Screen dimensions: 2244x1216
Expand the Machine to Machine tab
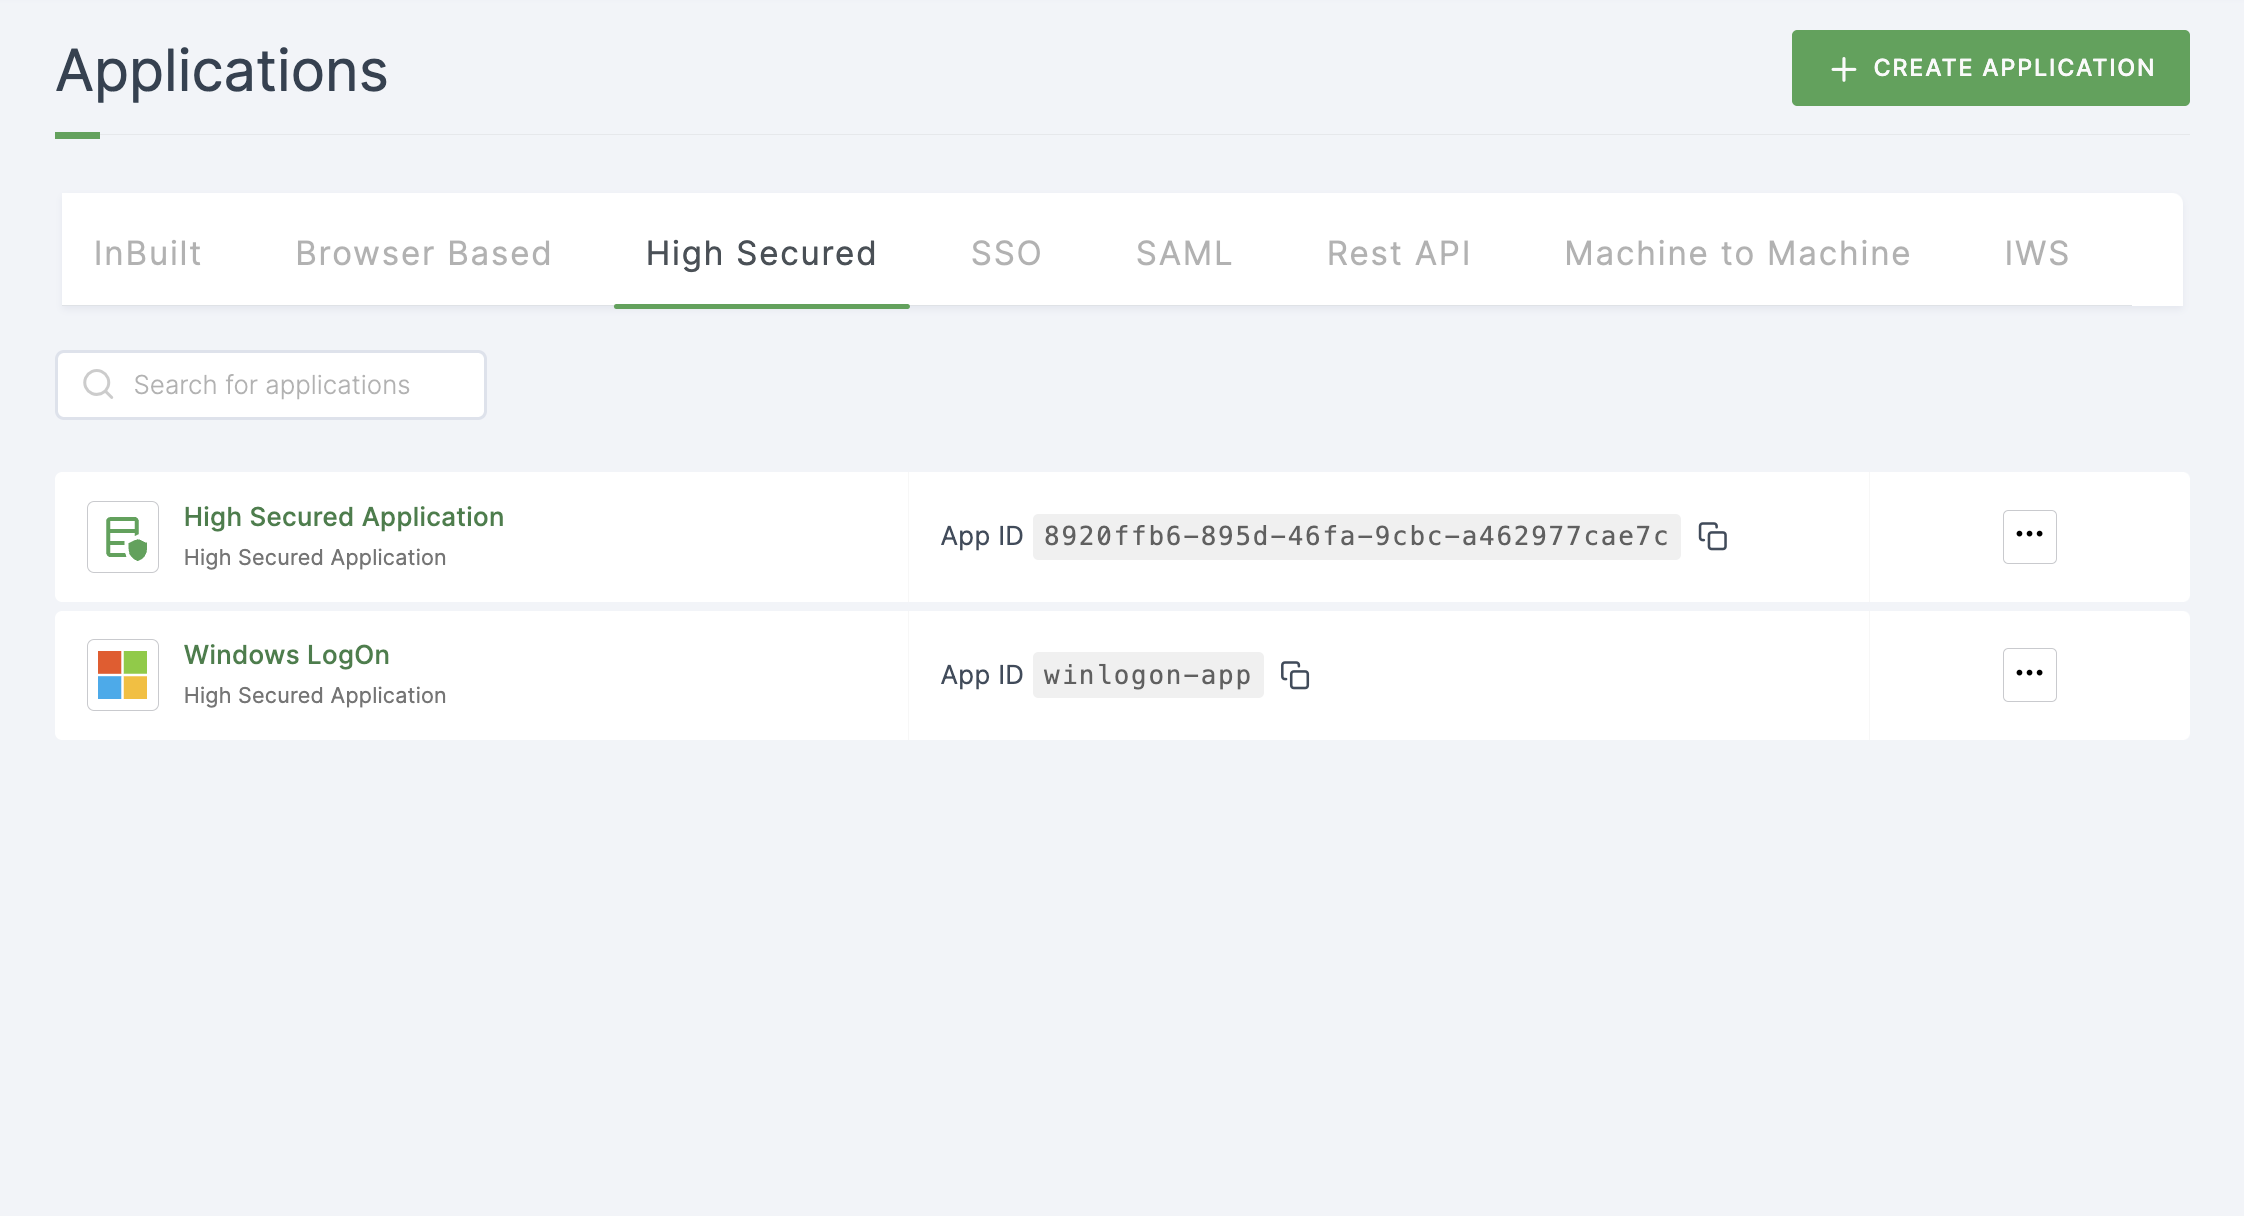point(1737,253)
